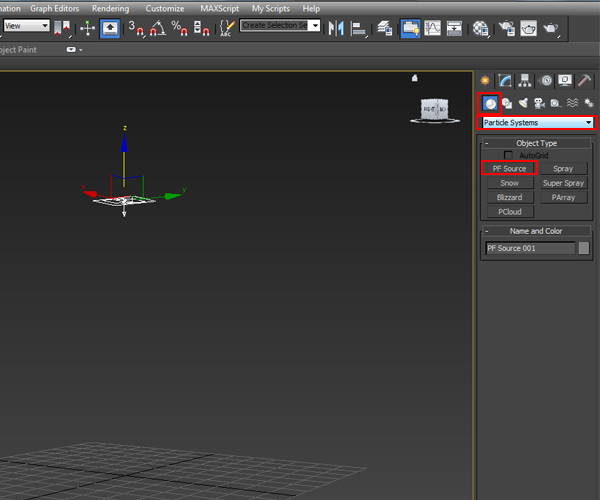Select the Shapes create category
Screen dimensions: 600x500
(507, 103)
